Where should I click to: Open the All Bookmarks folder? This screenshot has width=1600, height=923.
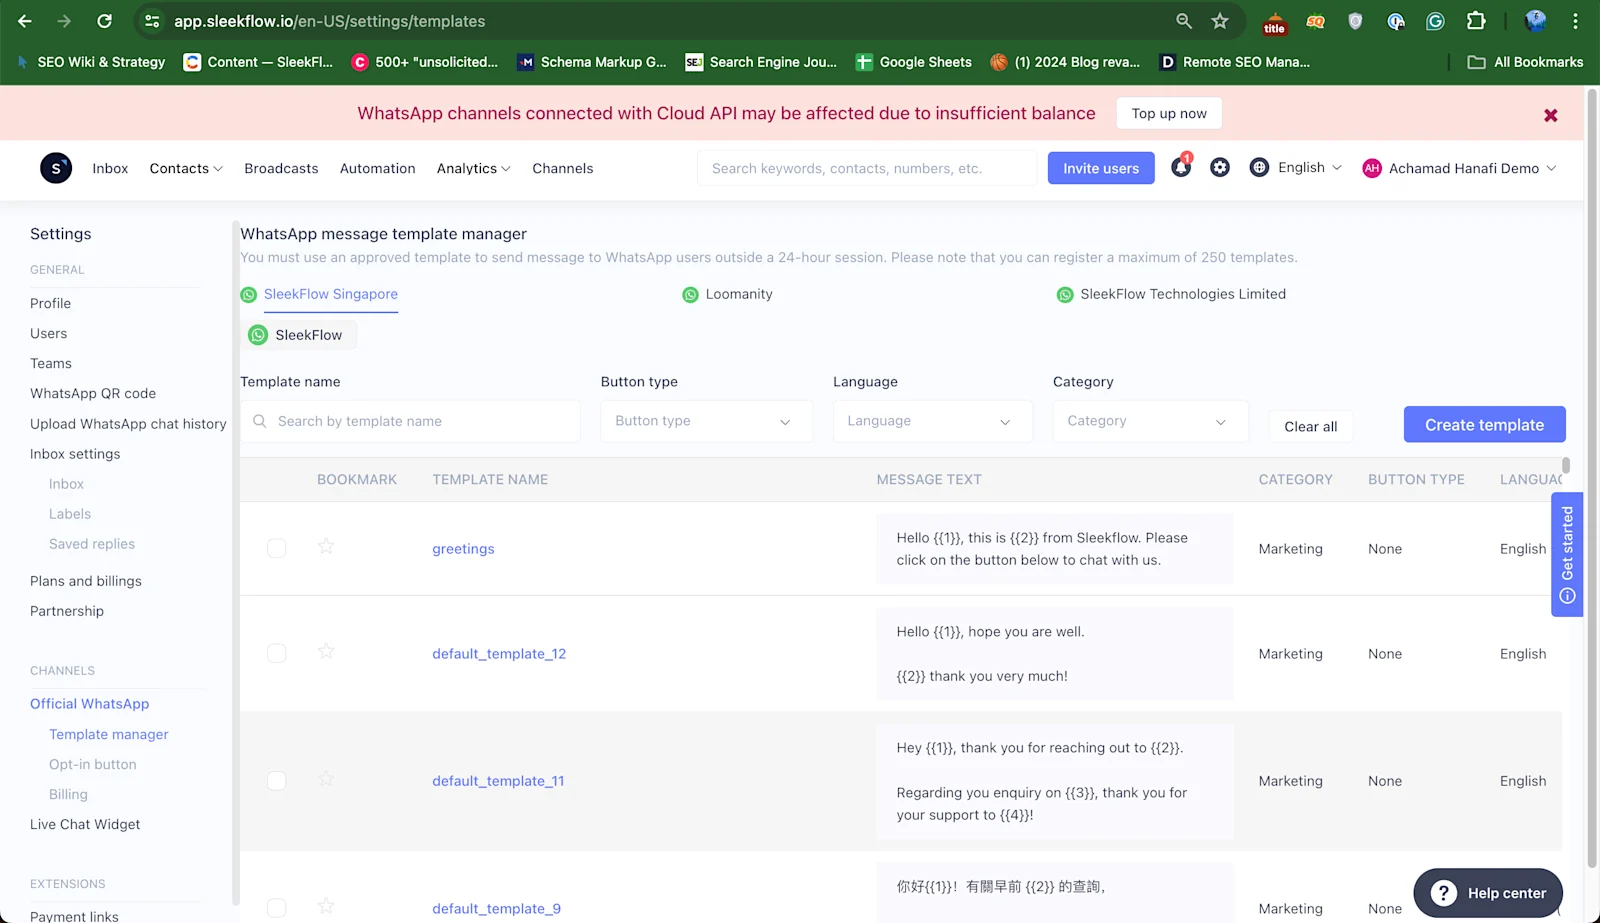1525,62
